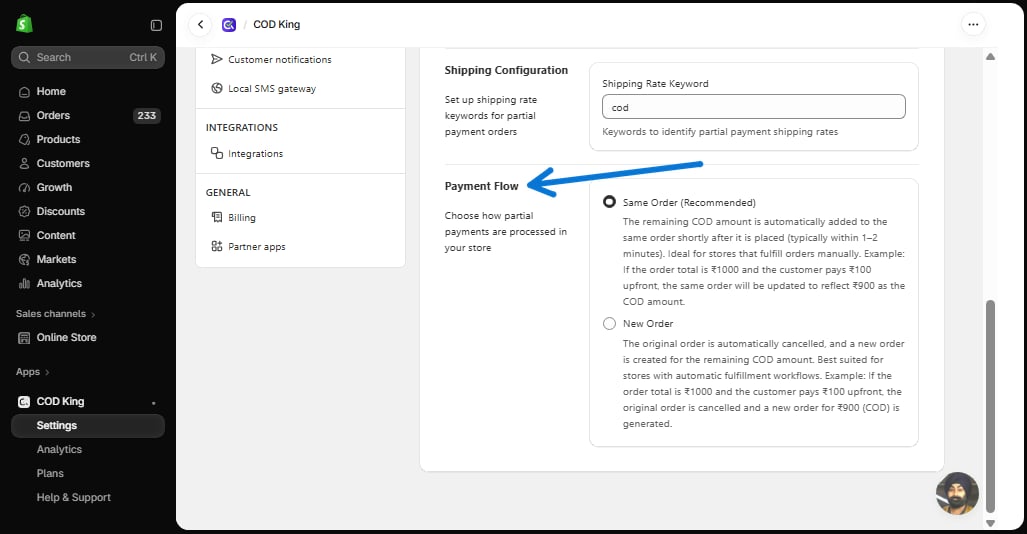Image resolution: width=1027 pixels, height=534 pixels.
Task: Click the Home icon in sidebar
Action: [24, 92]
